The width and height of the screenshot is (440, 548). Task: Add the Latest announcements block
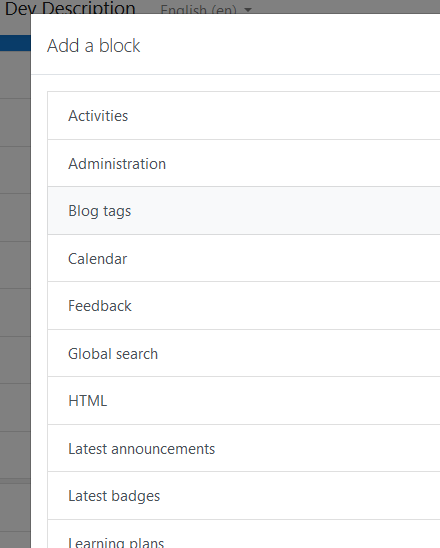[x=244, y=448]
